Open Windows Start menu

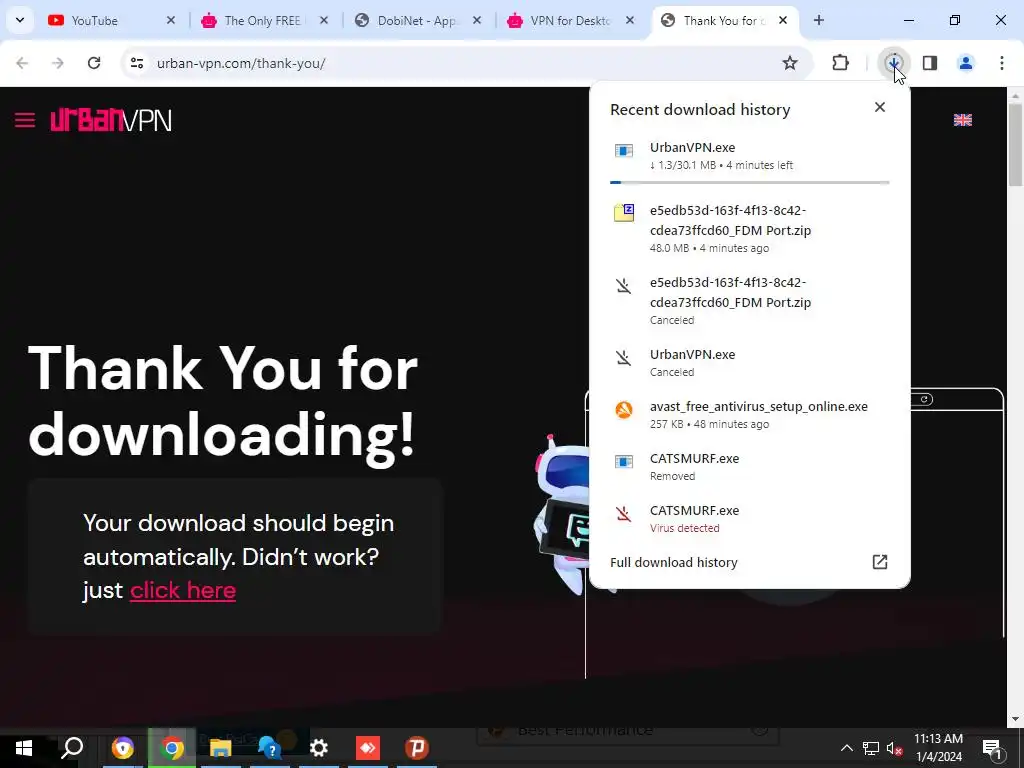tap(24, 748)
